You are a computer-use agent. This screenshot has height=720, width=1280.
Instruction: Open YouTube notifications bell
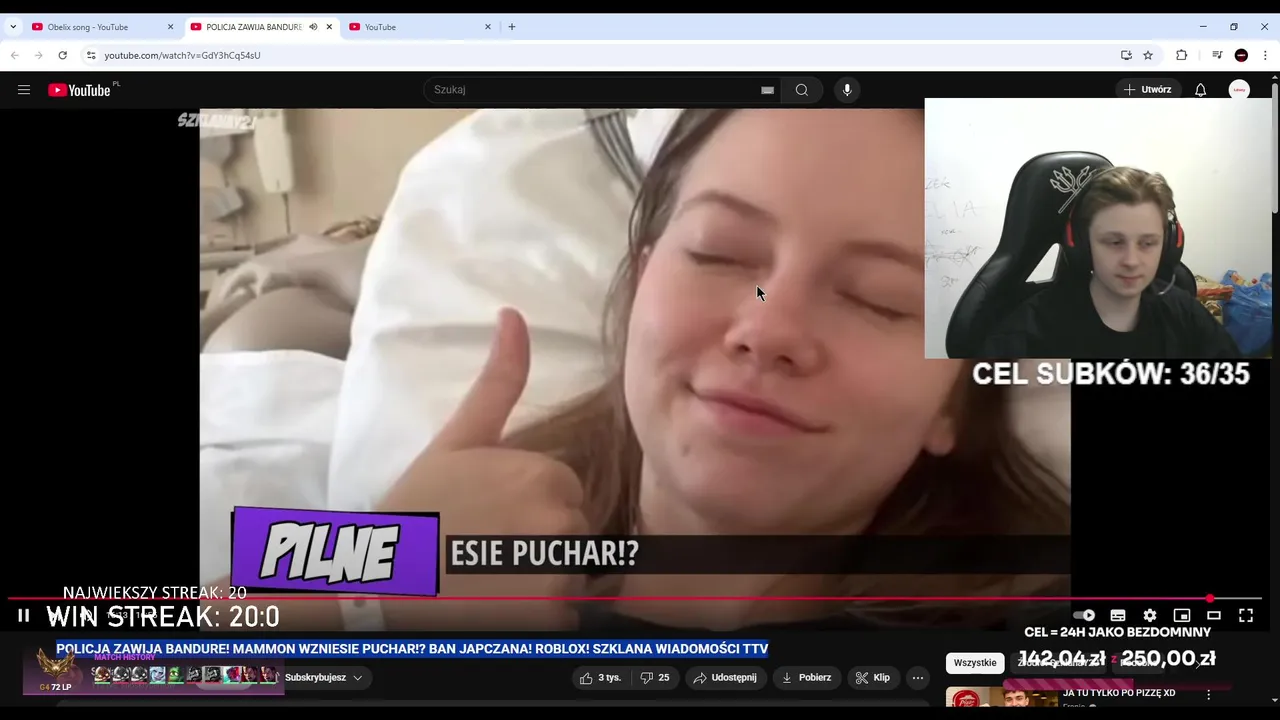tap(1200, 90)
